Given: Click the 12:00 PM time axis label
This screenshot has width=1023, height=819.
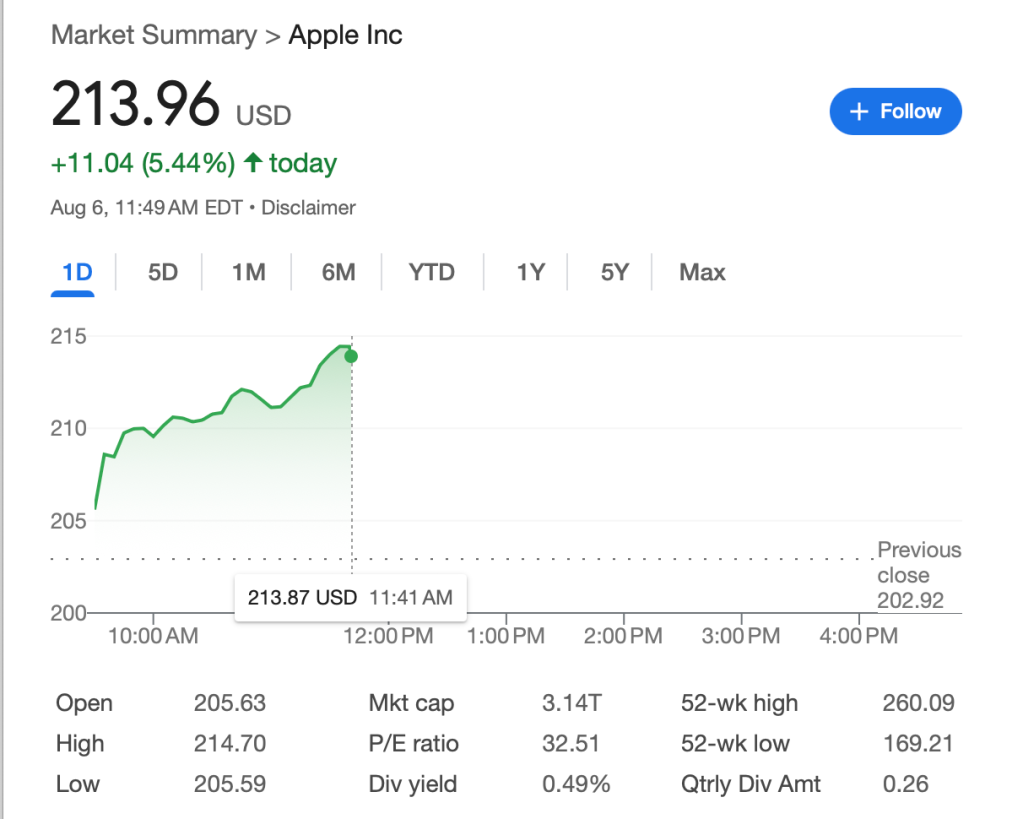Looking at the screenshot, I should tap(388, 635).
